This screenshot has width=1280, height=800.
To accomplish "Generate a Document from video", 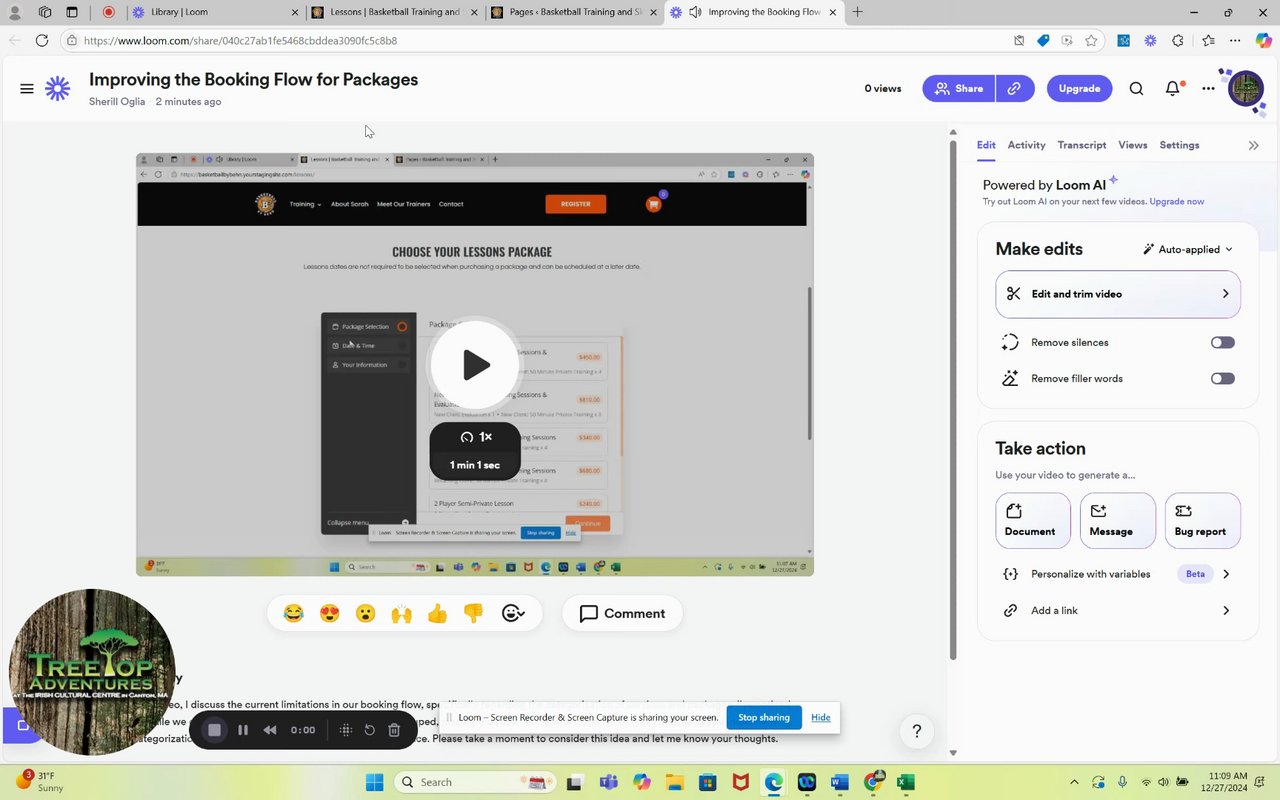I will pyautogui.click(x=1033, y=520).
